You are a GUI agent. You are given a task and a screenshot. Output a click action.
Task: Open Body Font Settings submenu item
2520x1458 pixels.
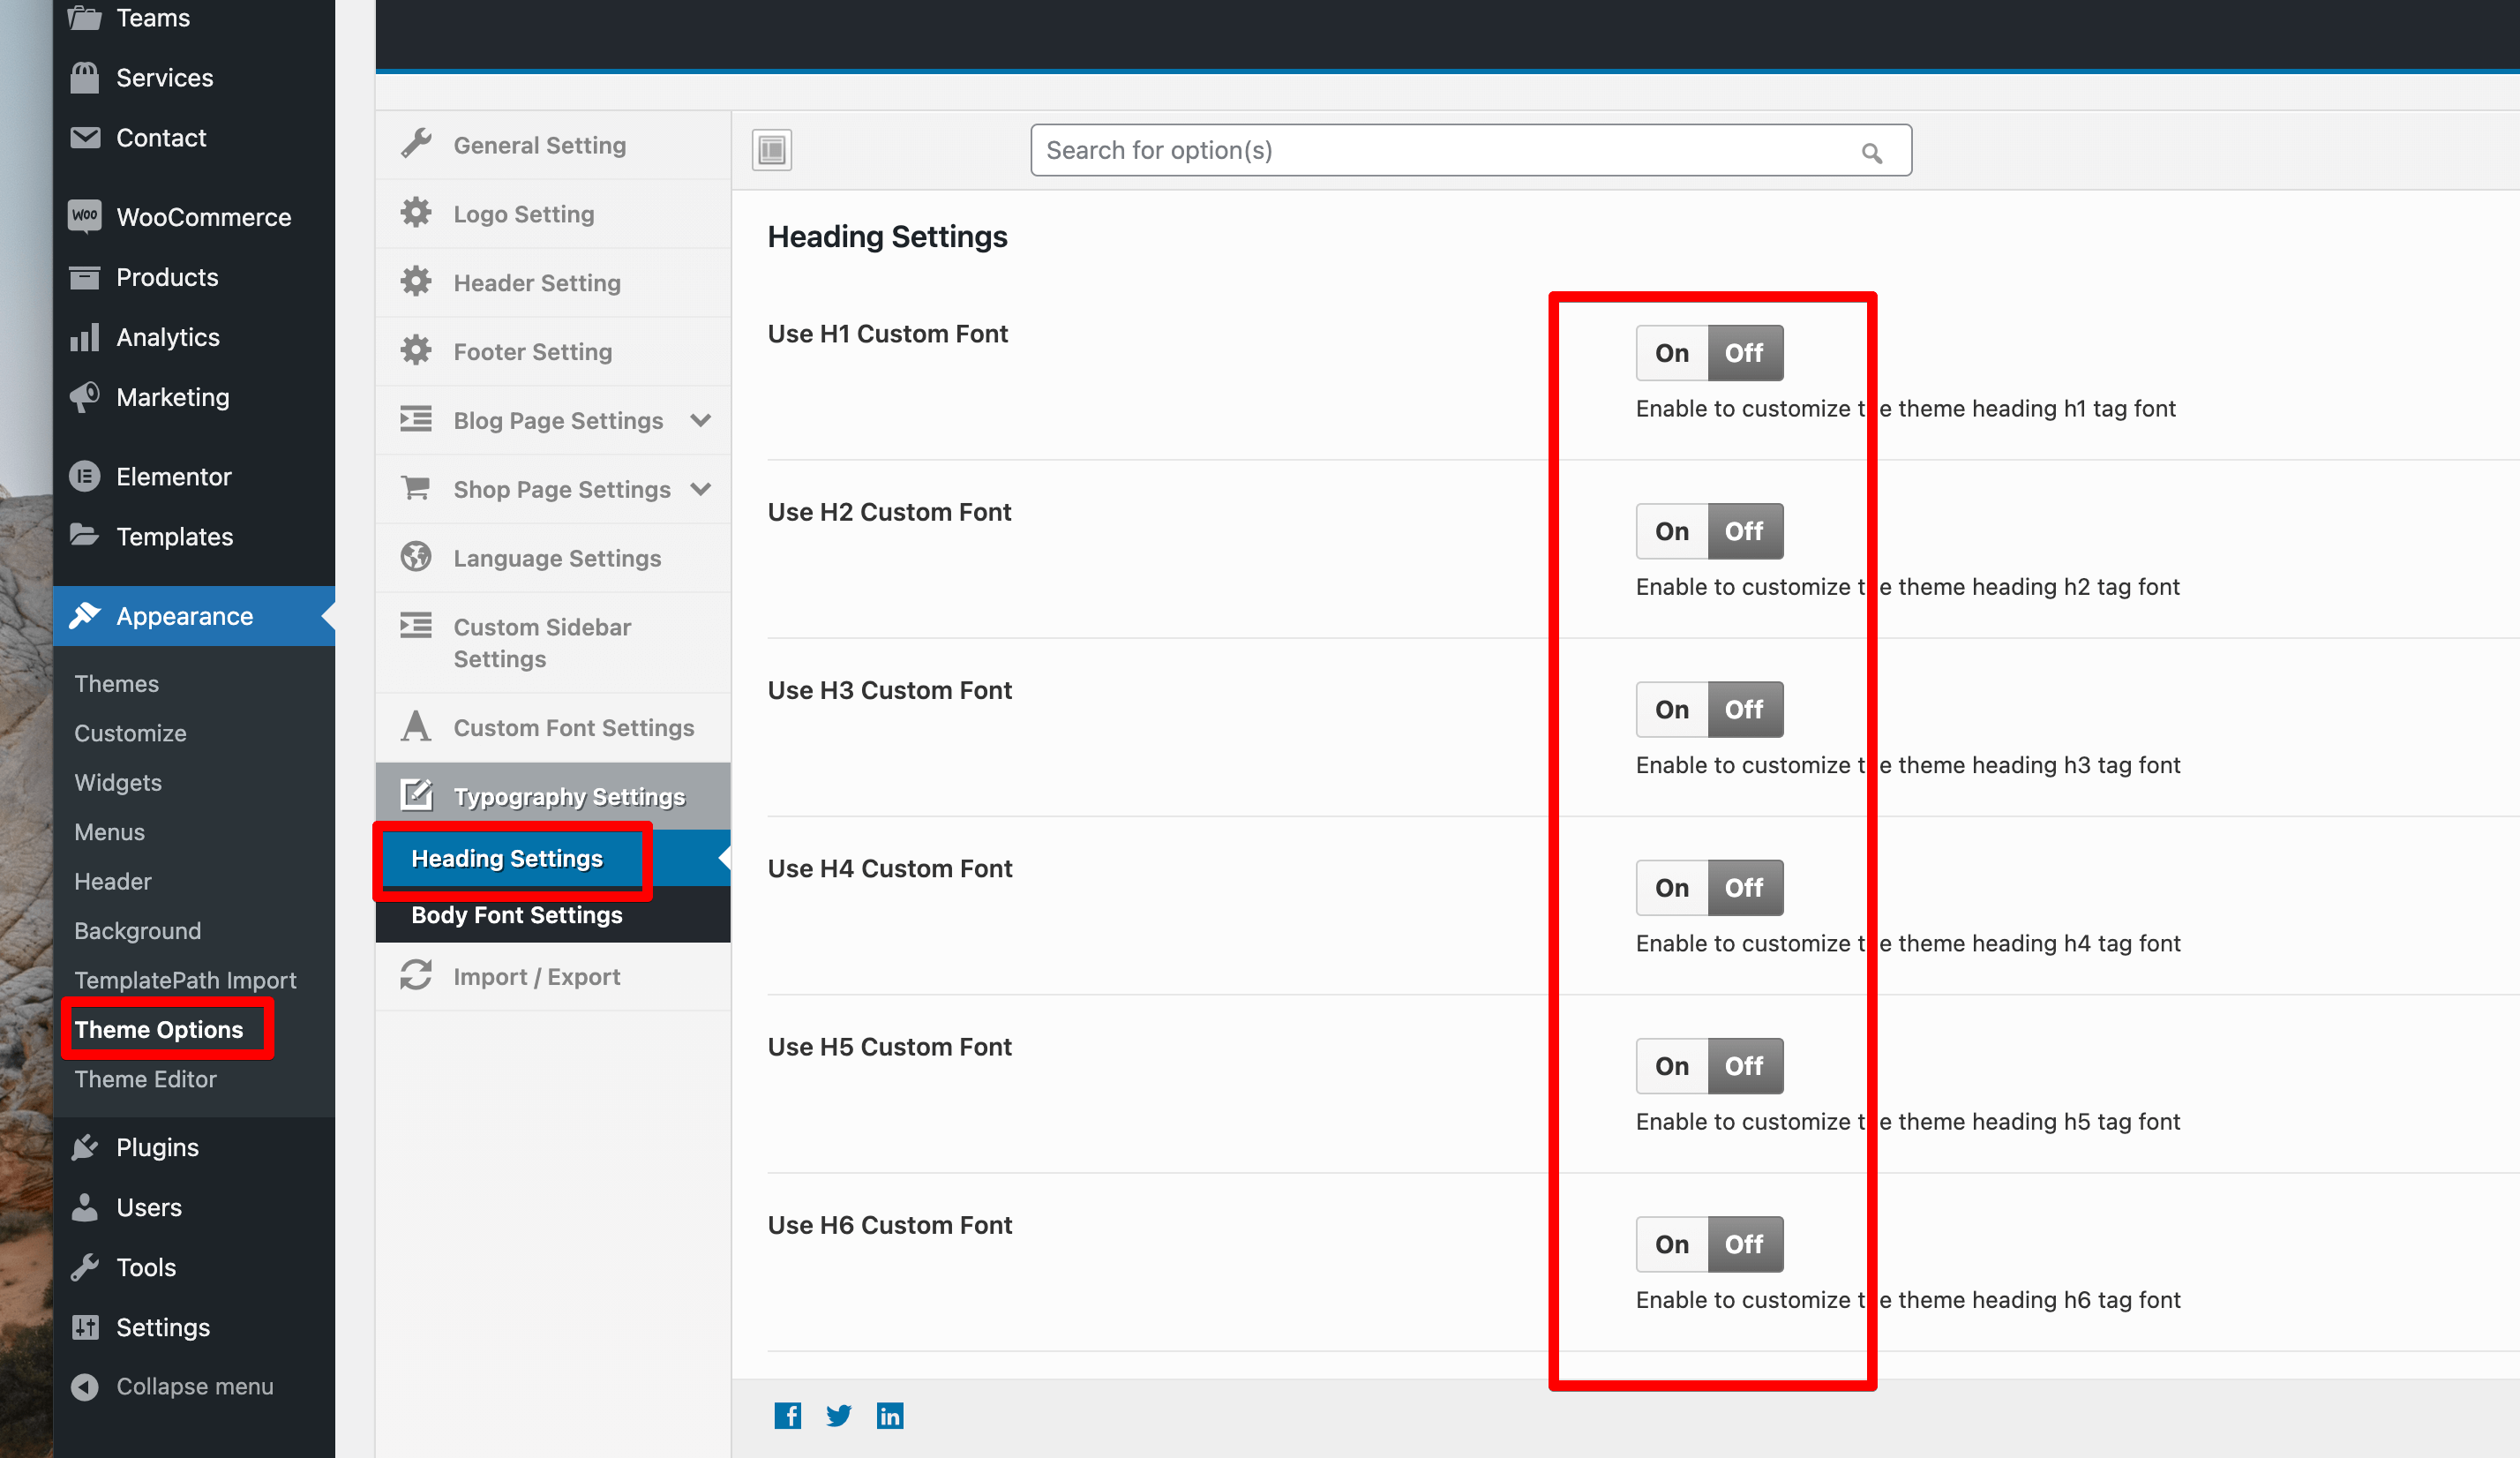(516, 914)
